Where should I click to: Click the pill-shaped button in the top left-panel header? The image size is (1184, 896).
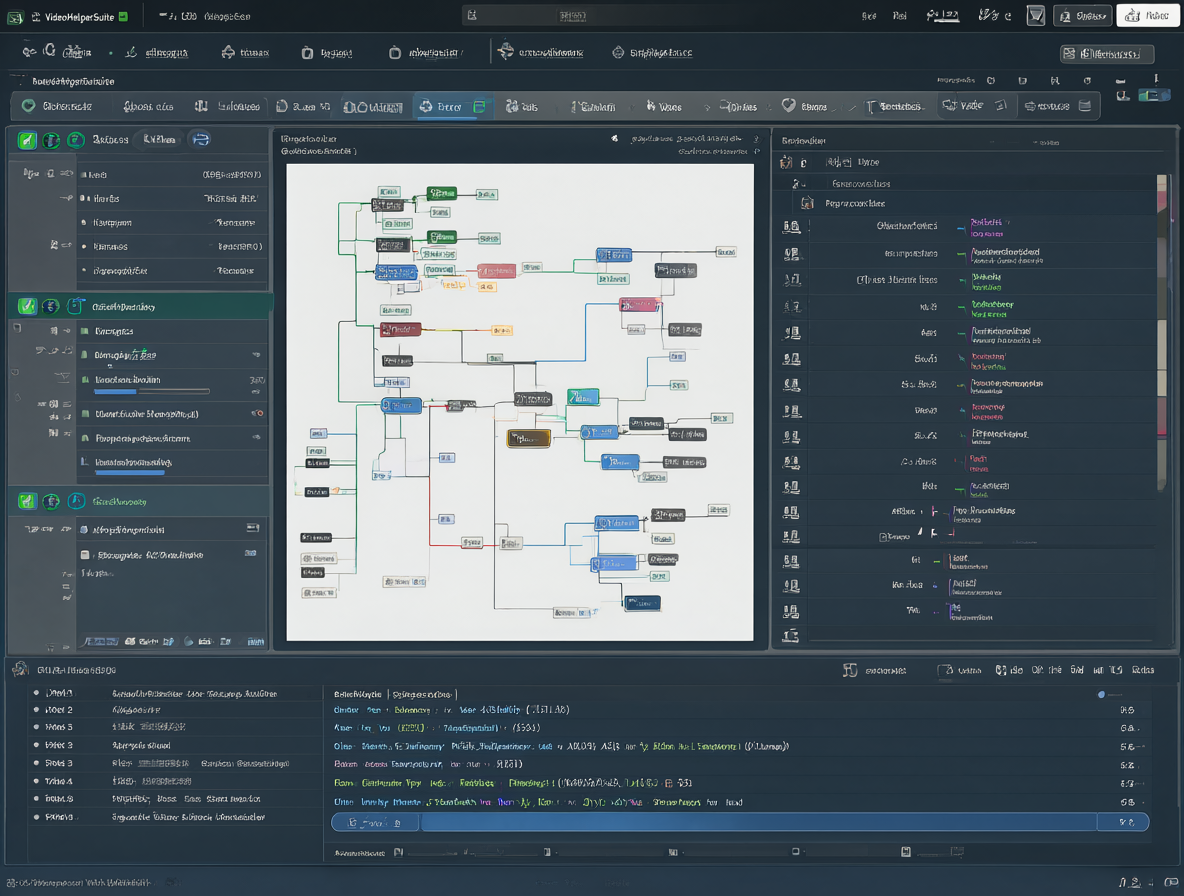click(x=159, y=140)
